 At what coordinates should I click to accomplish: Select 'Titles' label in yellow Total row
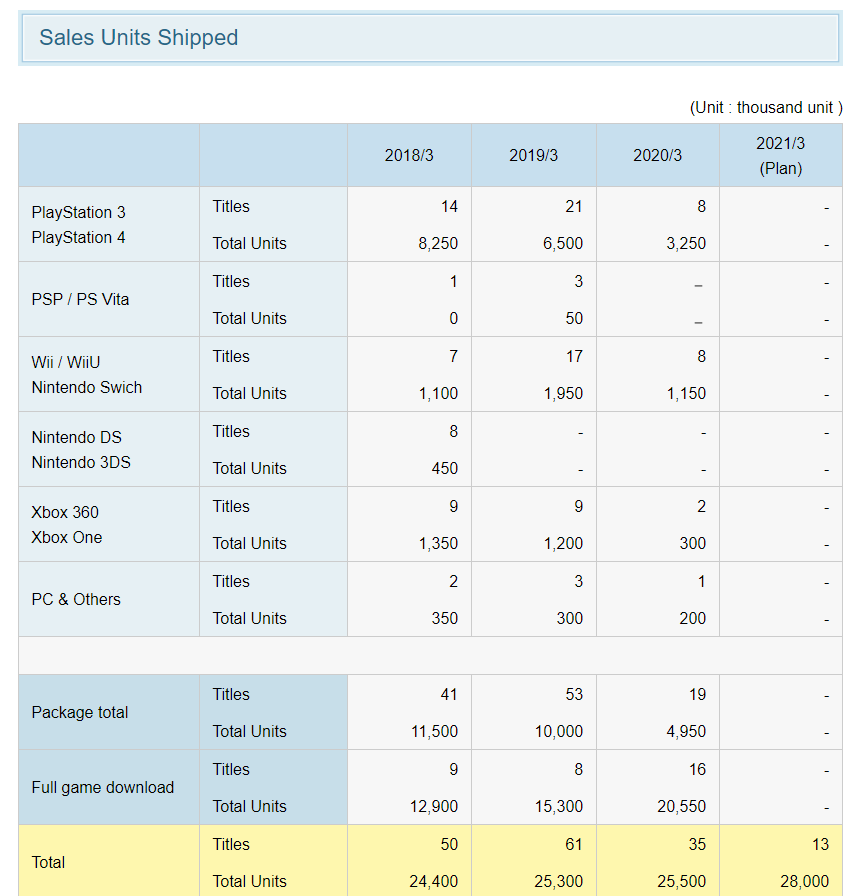(231, 844)
